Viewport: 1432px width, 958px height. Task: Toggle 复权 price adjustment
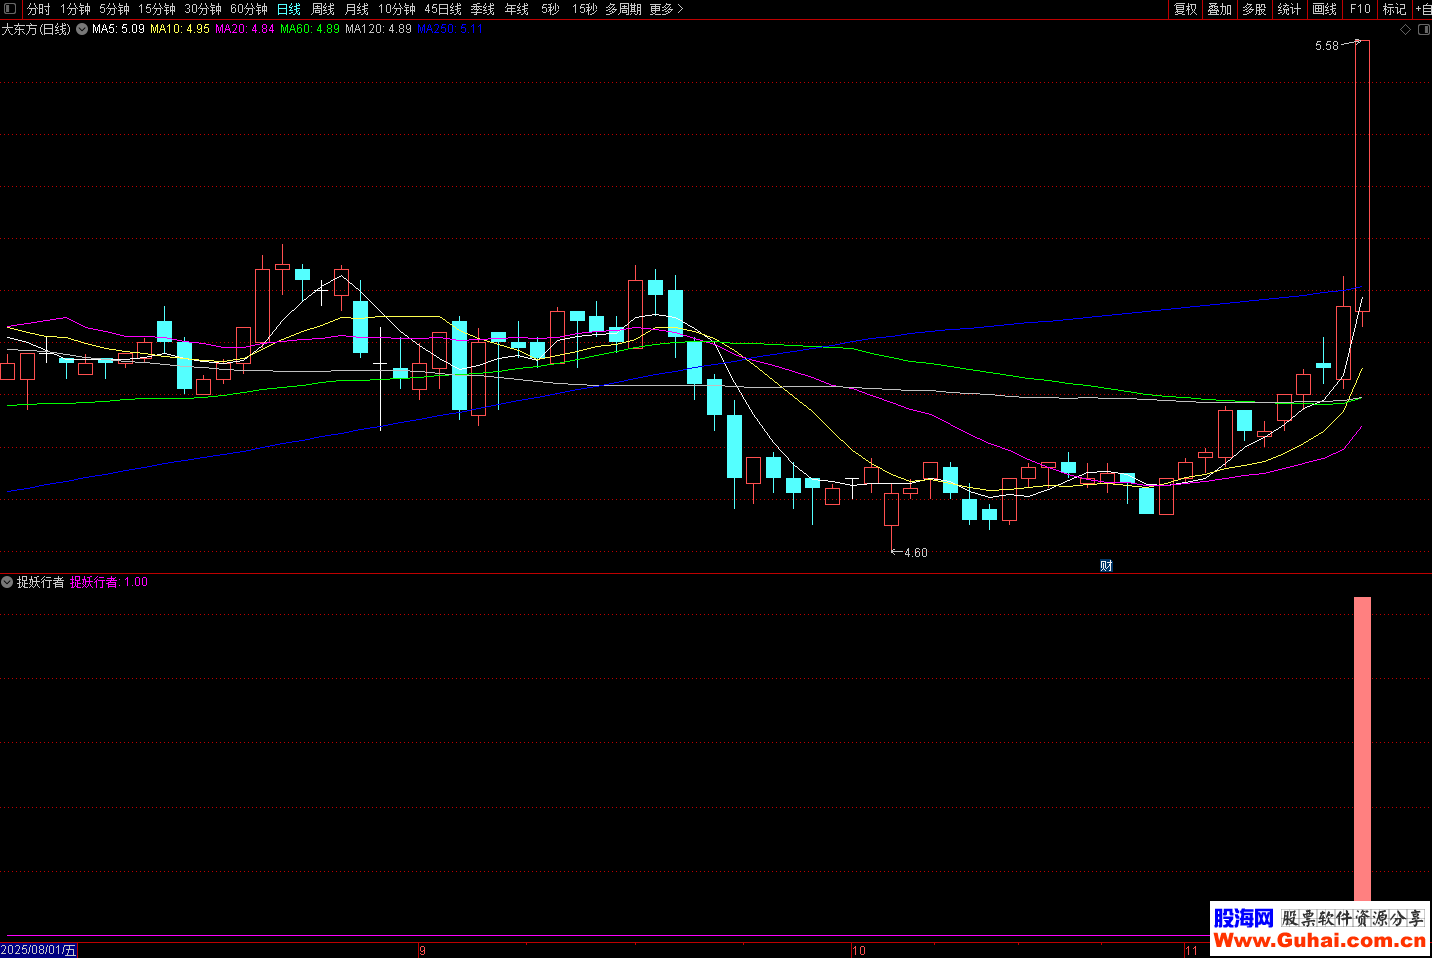pos(1185,9)
